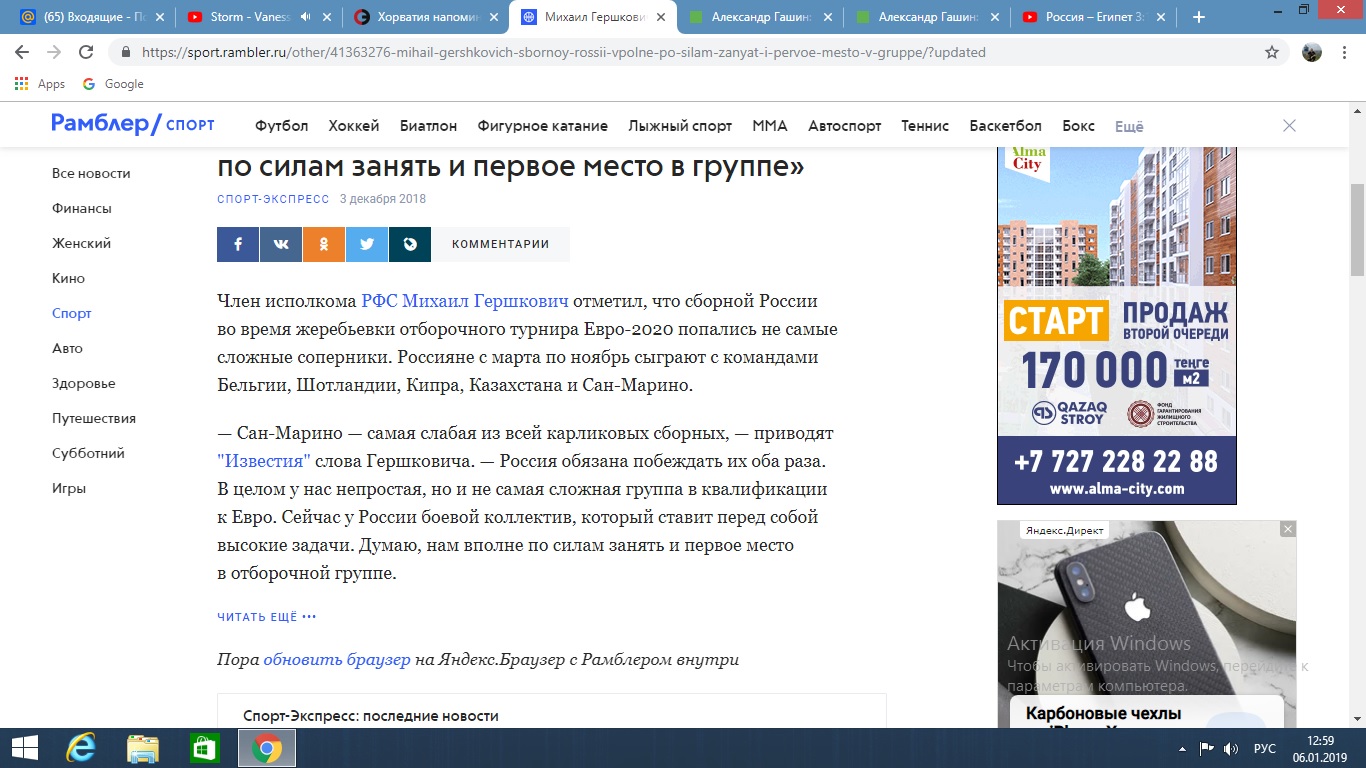Click the page vertical scrollbar thumb
The height and width of the screenshot is (768, 1366).
(1357, 230)
